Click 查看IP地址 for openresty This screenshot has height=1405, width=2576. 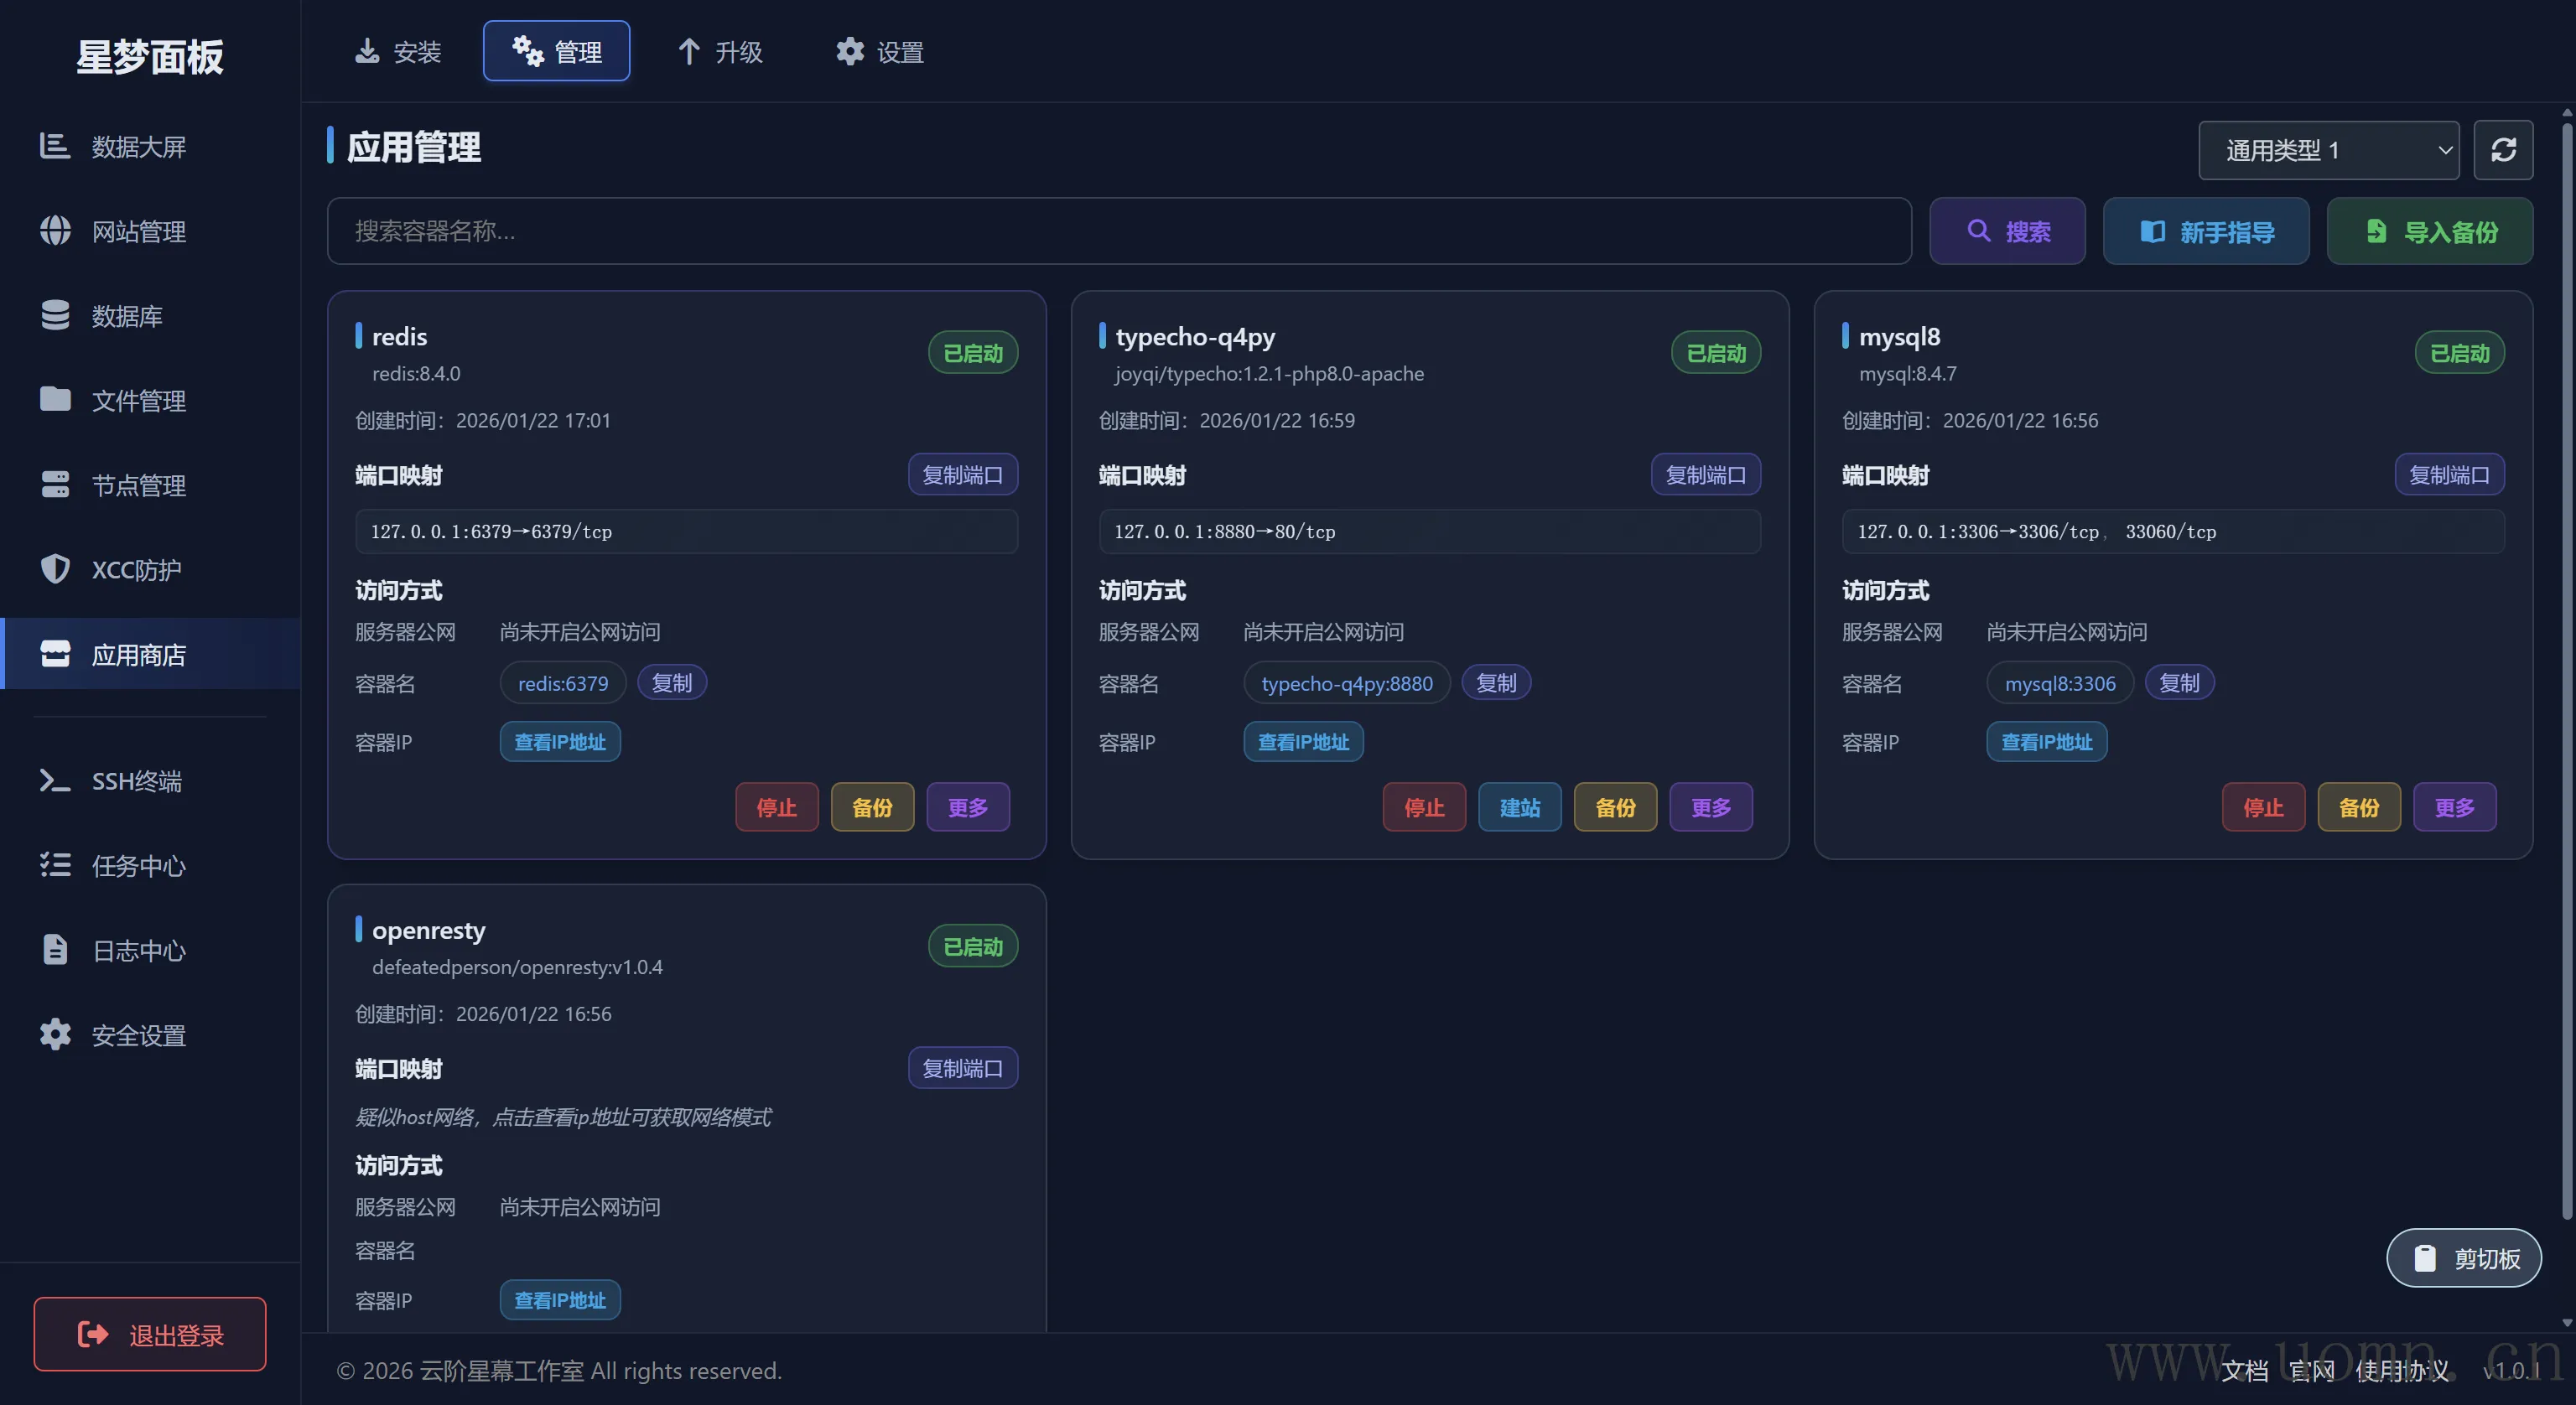560,1299
